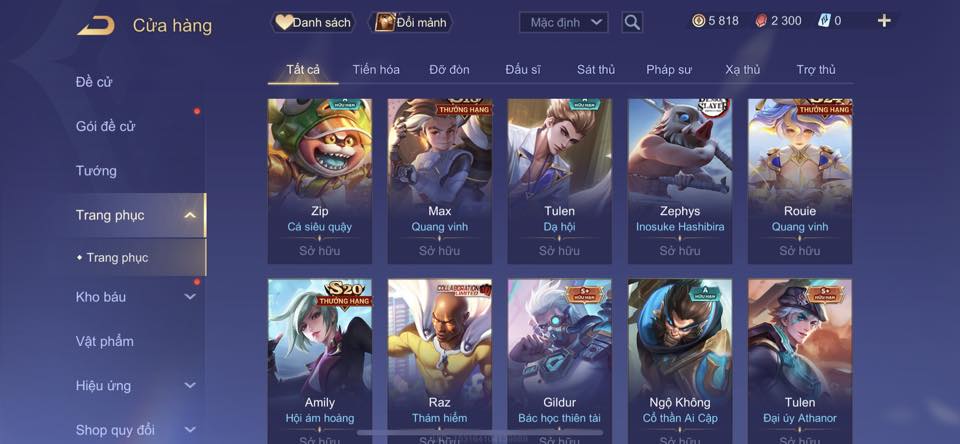
Task: Expand the Shop quy đổi section
Action: tap(190, 429)
